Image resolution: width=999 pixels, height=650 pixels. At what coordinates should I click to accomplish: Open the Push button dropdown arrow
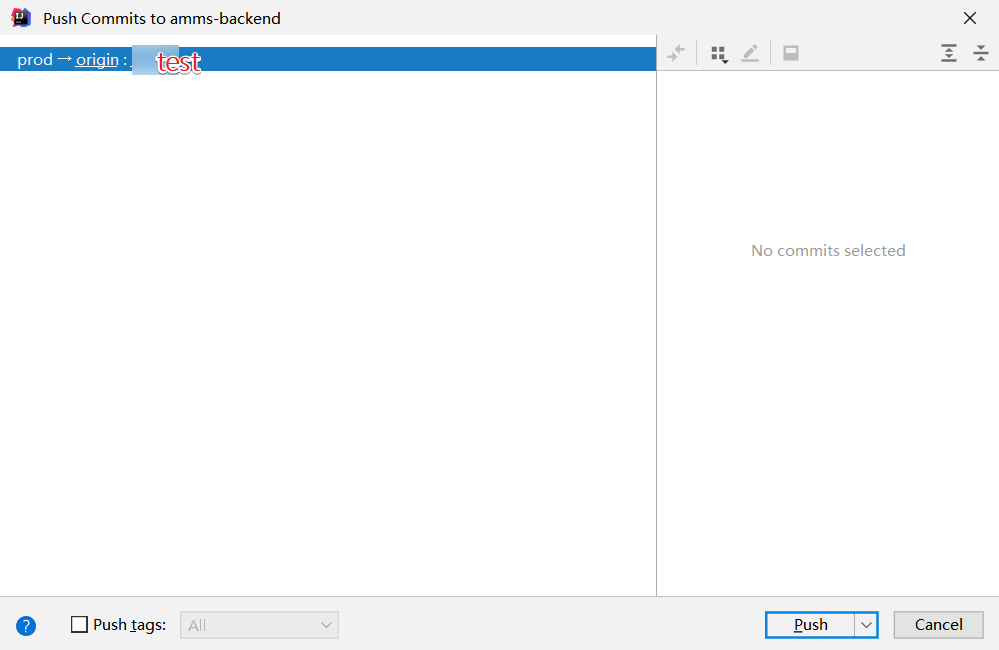tap(866, 624)
